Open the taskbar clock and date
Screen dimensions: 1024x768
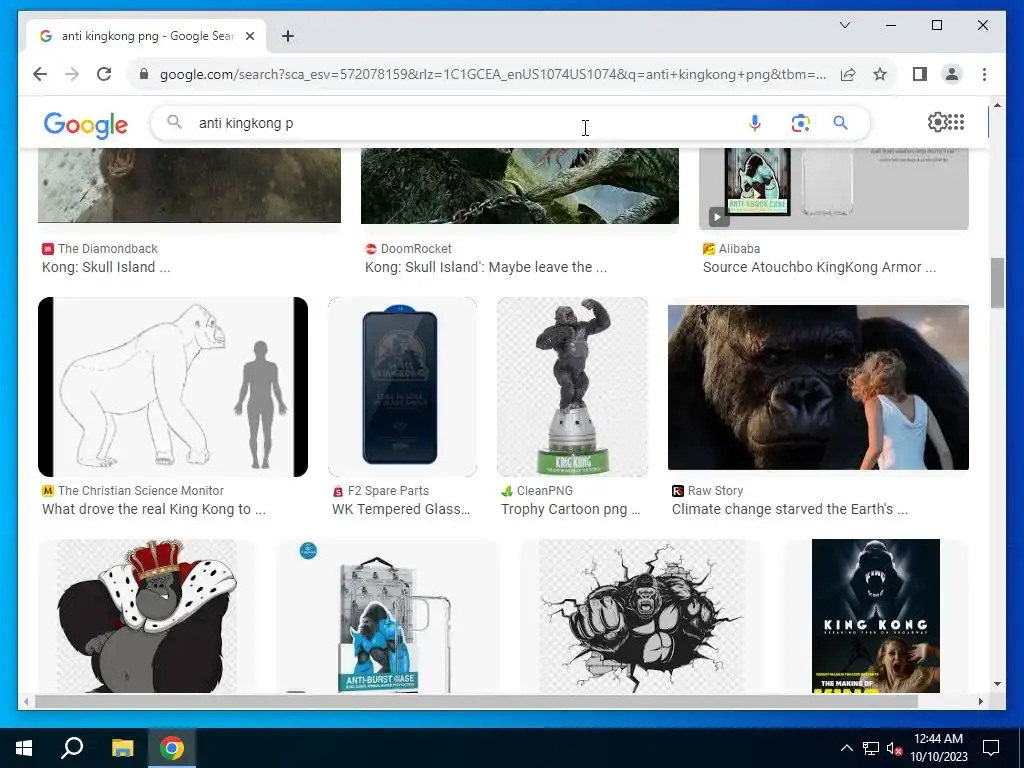(938, 748)
